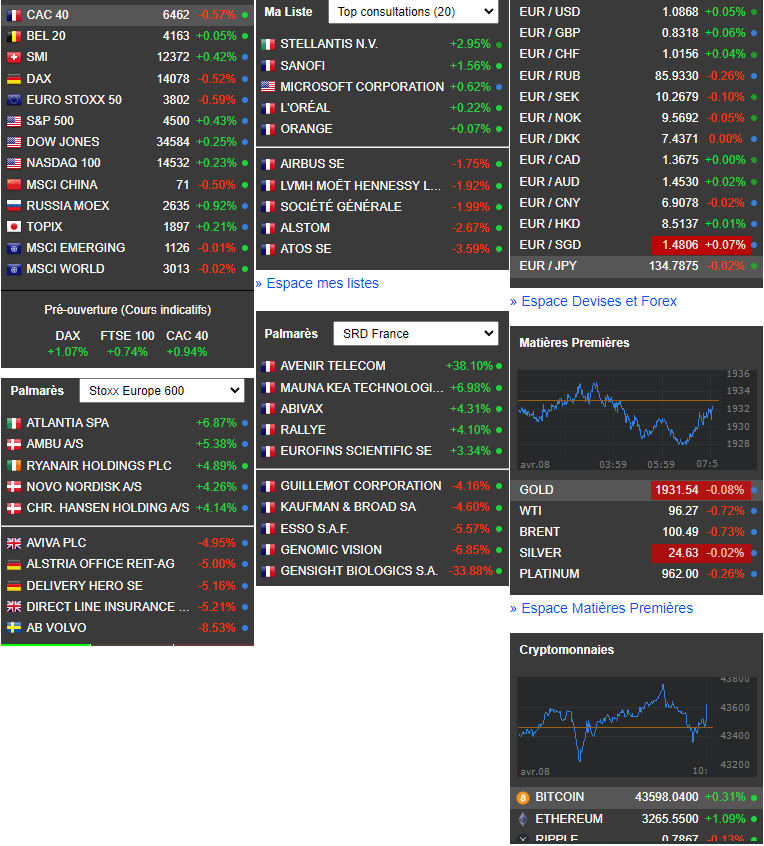This screenshot has width=764, height=846.
Task: Click the green status dot on AVENIR TELECOM row
Action: [499, 366]
